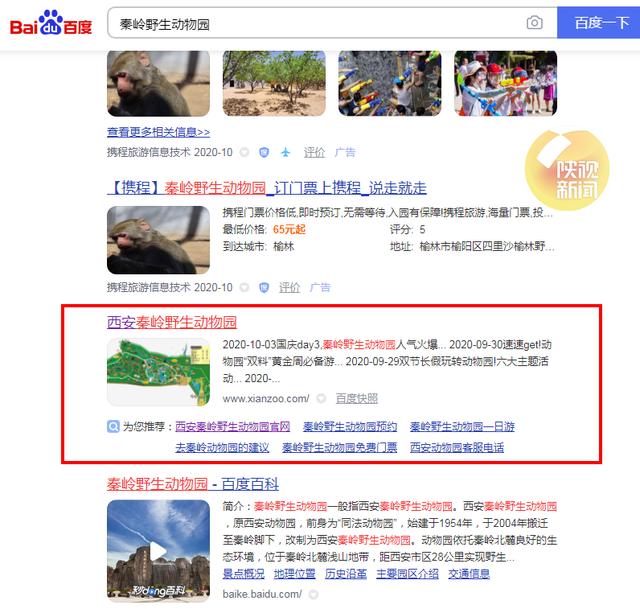Open 地理位置 baike section link
Viewport: 640px width, 609px height.
(x=295, y=574)
